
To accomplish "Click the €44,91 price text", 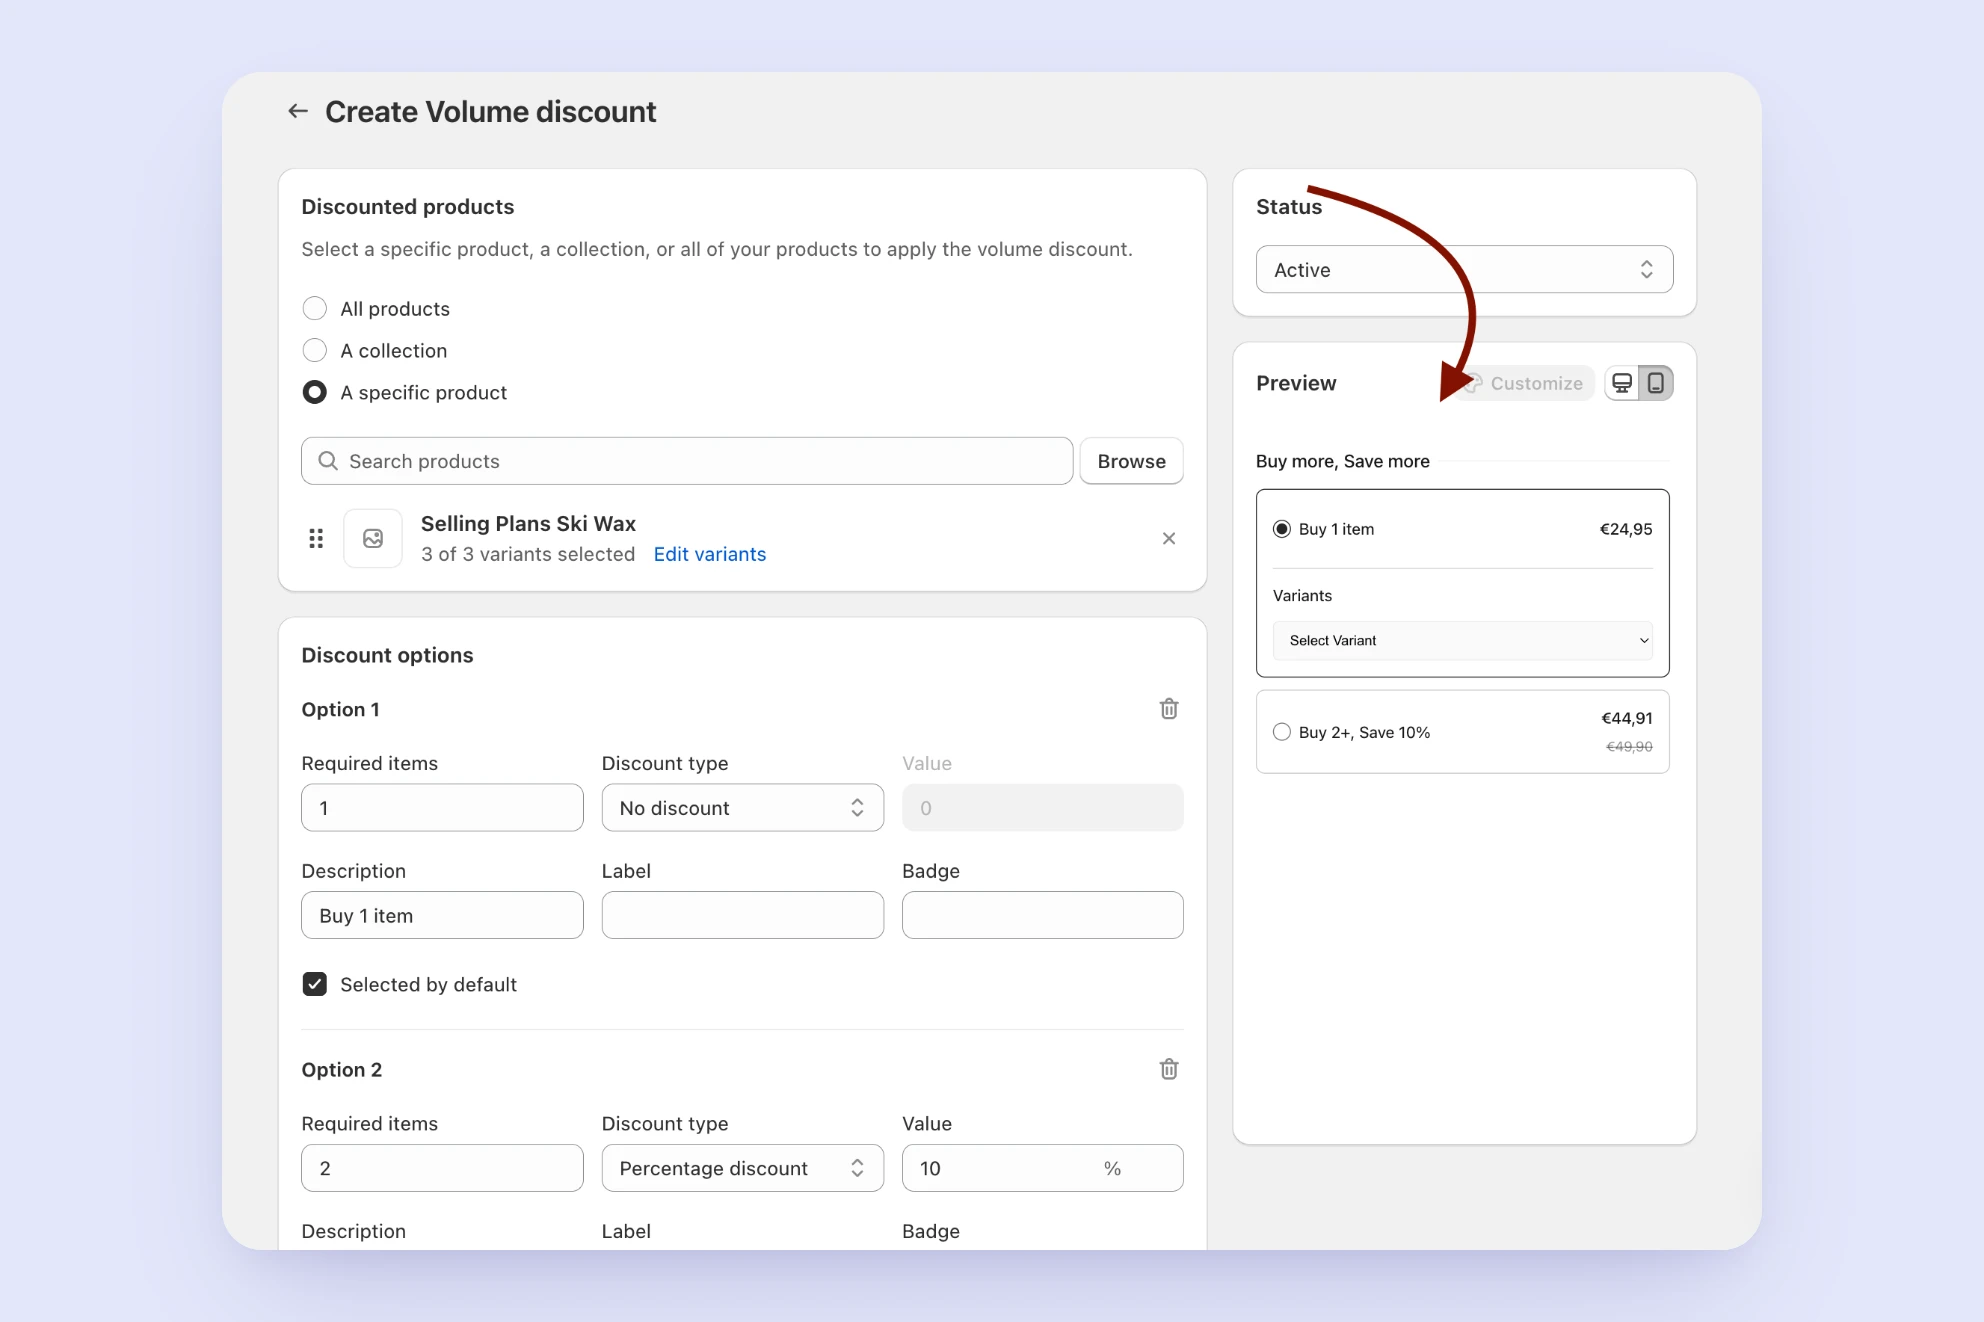I will [x=1627, y=718].
